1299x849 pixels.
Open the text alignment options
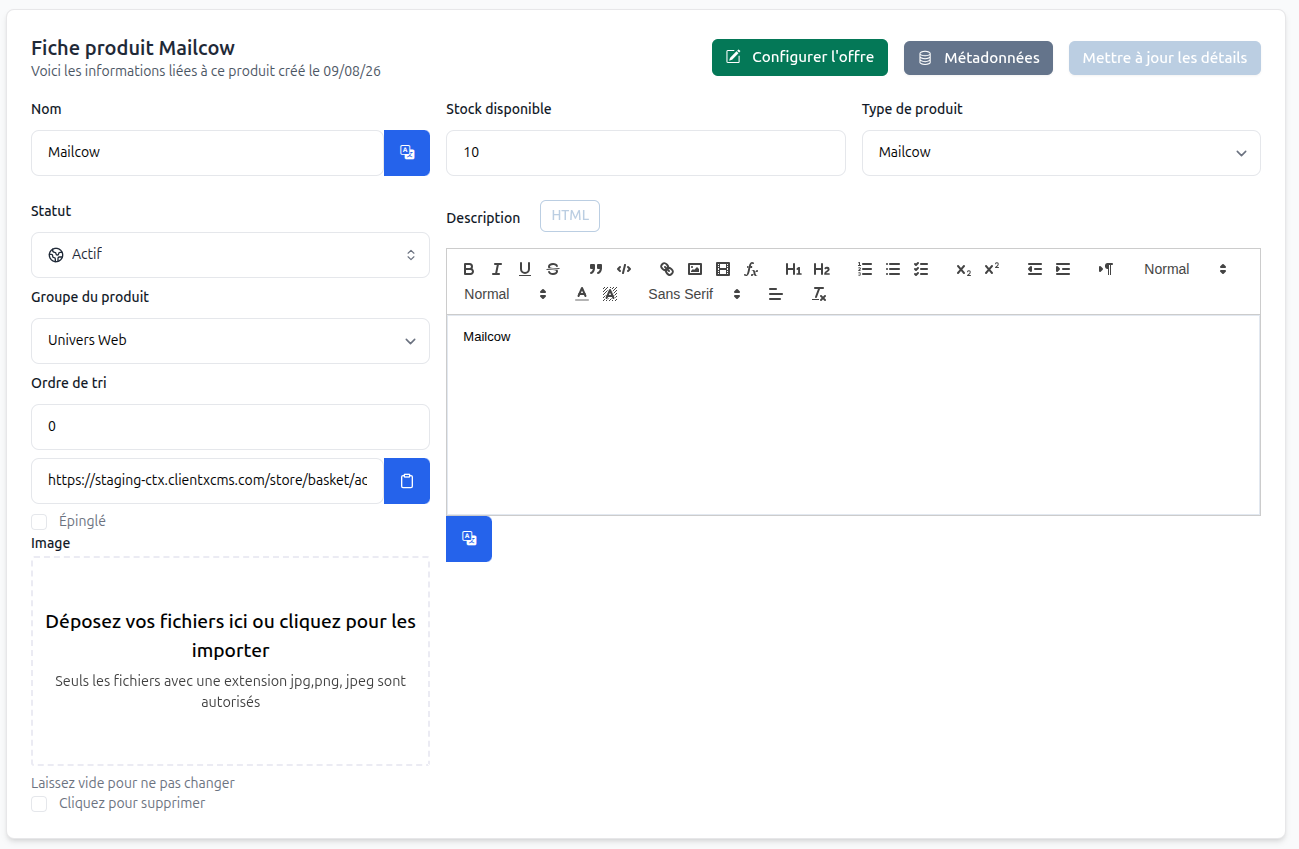(775, 294)
